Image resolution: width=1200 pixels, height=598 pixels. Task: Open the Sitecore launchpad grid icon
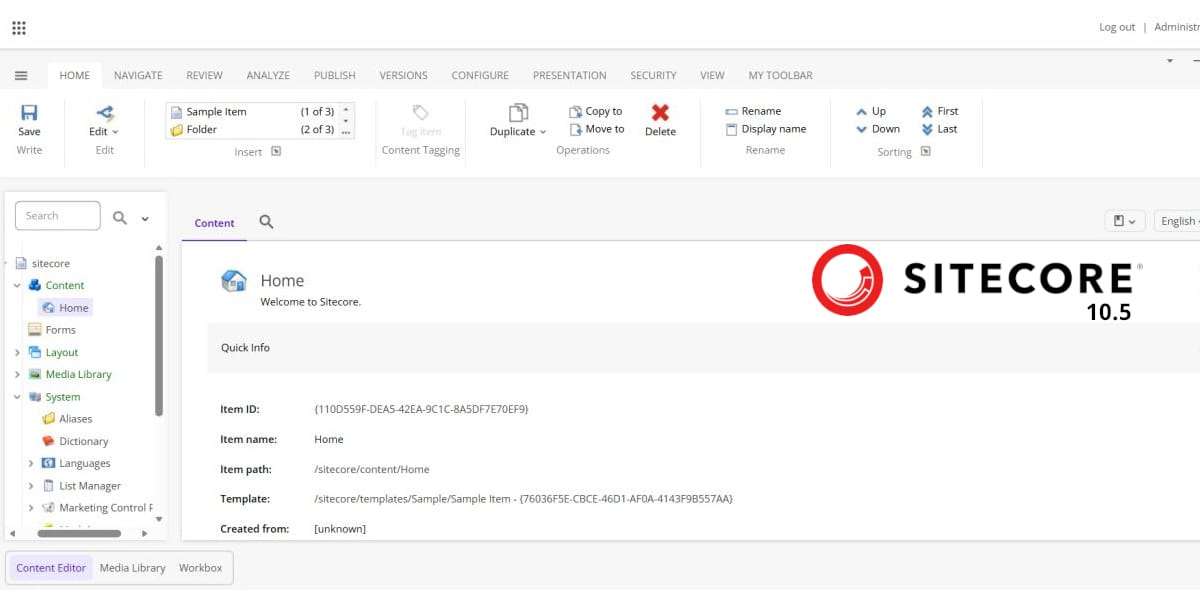pyautogui.click(x=19, y=28)
